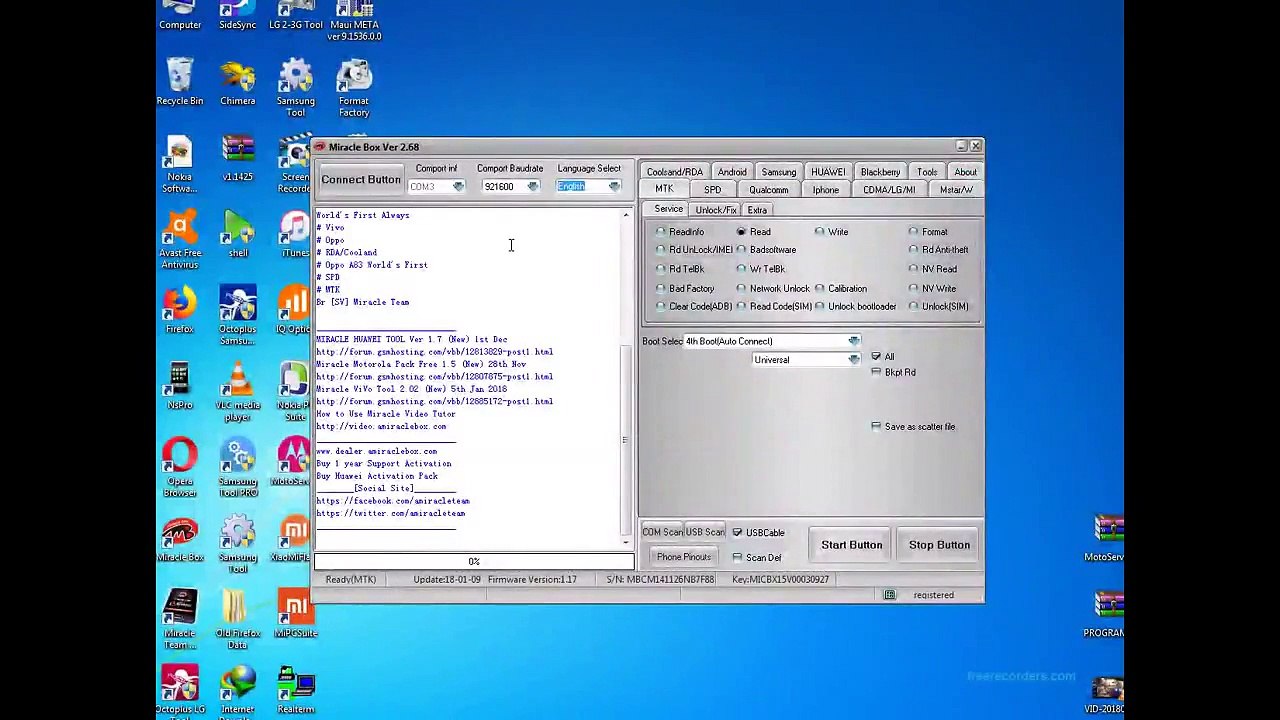Click the Start Button
Screen dimensions: 1280x720
click(x=852, y=545)
